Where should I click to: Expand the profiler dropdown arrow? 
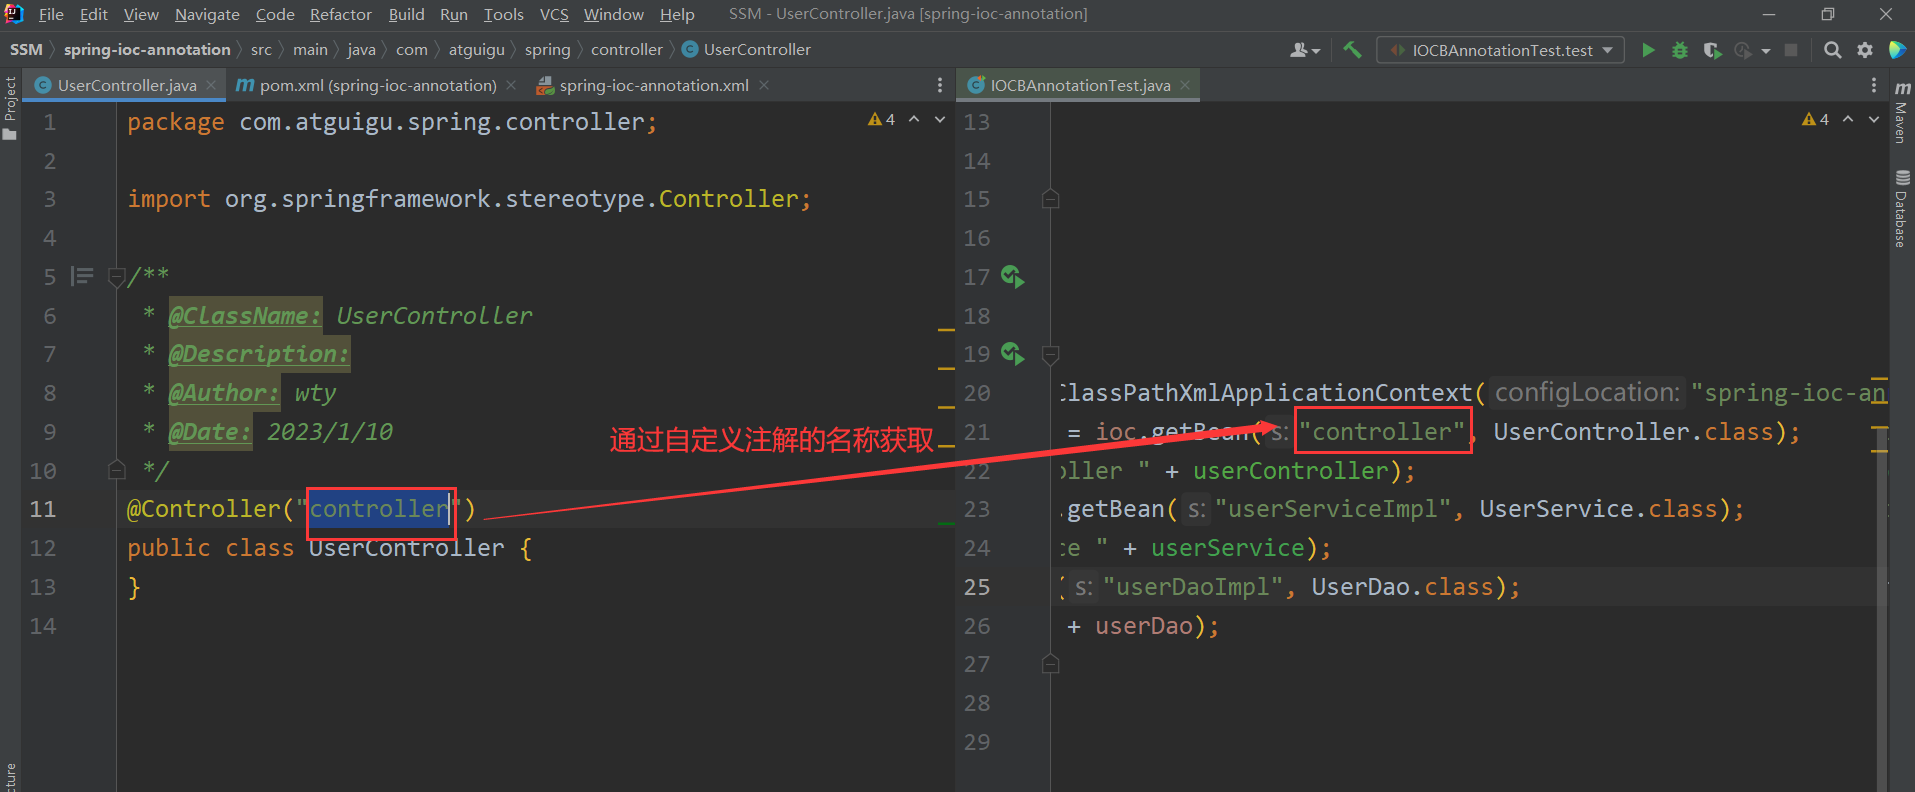(1766, 51)
